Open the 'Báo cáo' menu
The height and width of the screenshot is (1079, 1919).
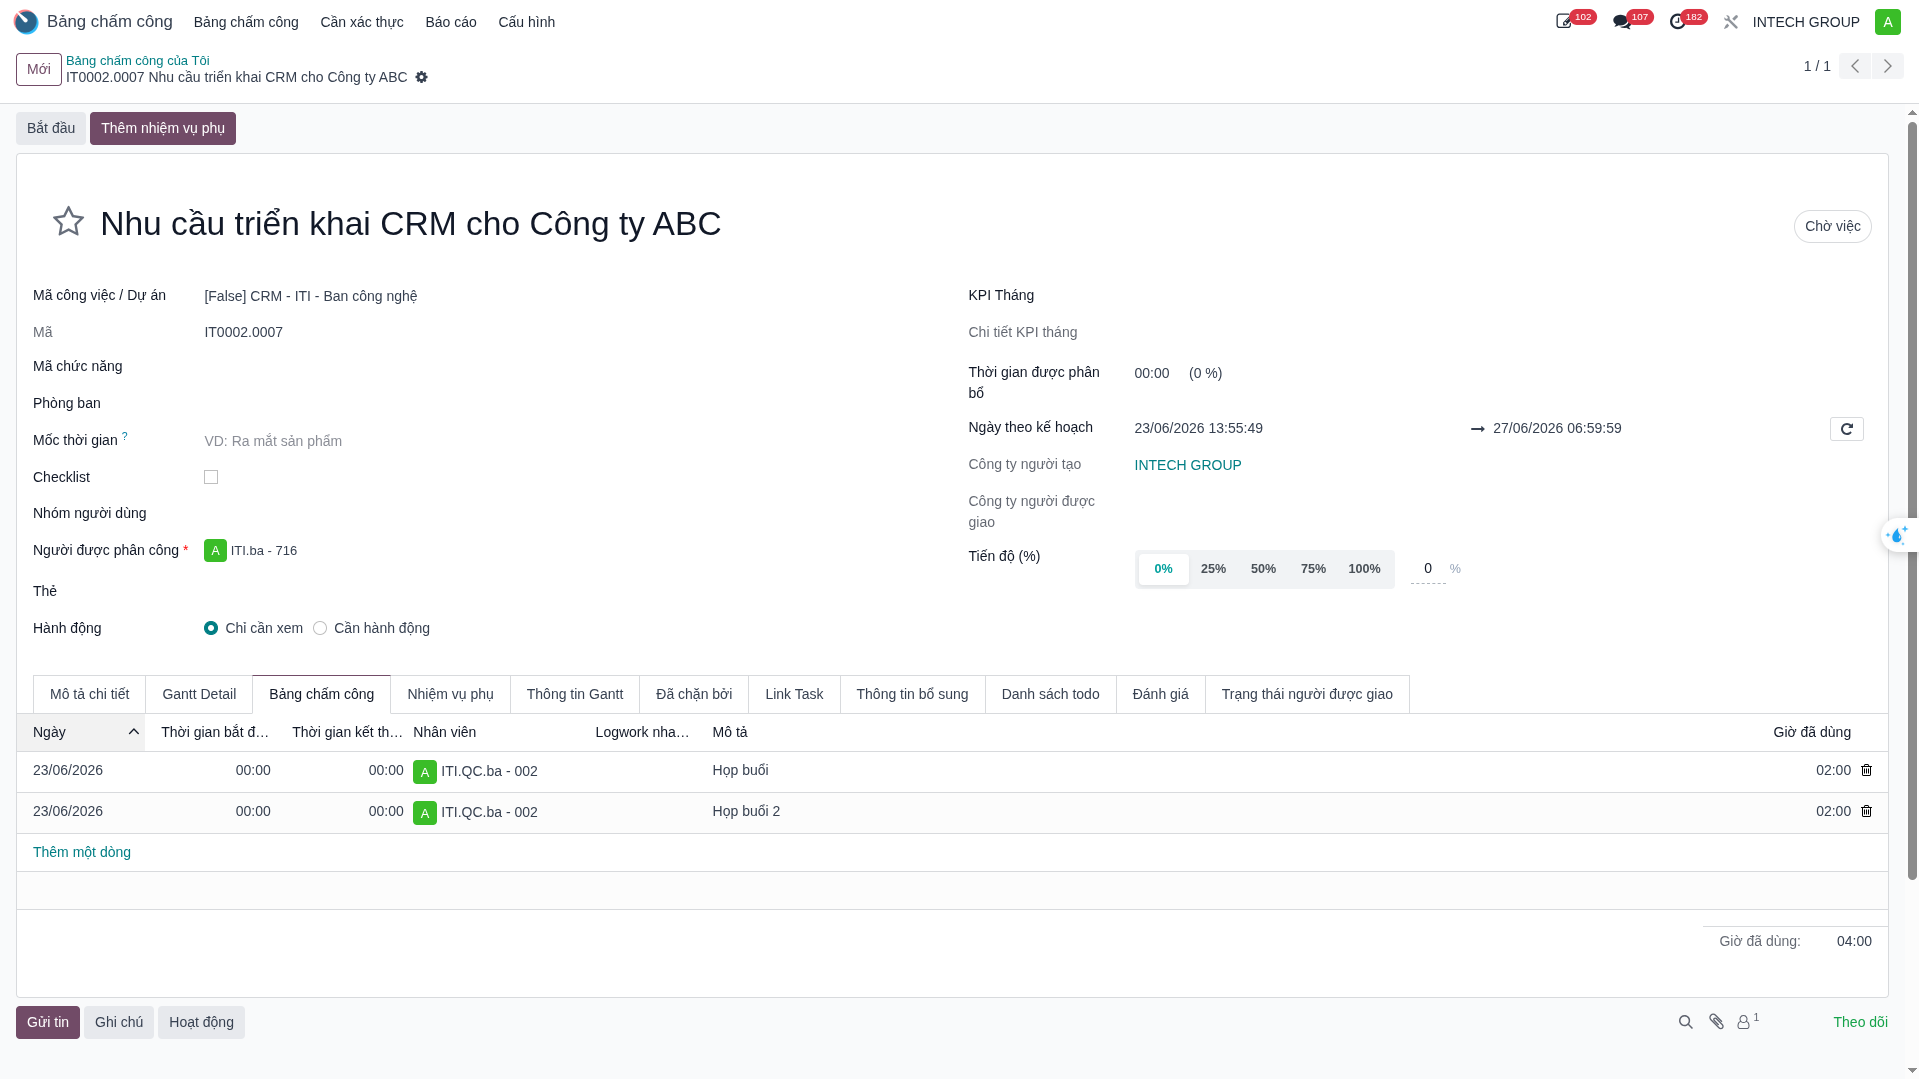tap(451, 22)
